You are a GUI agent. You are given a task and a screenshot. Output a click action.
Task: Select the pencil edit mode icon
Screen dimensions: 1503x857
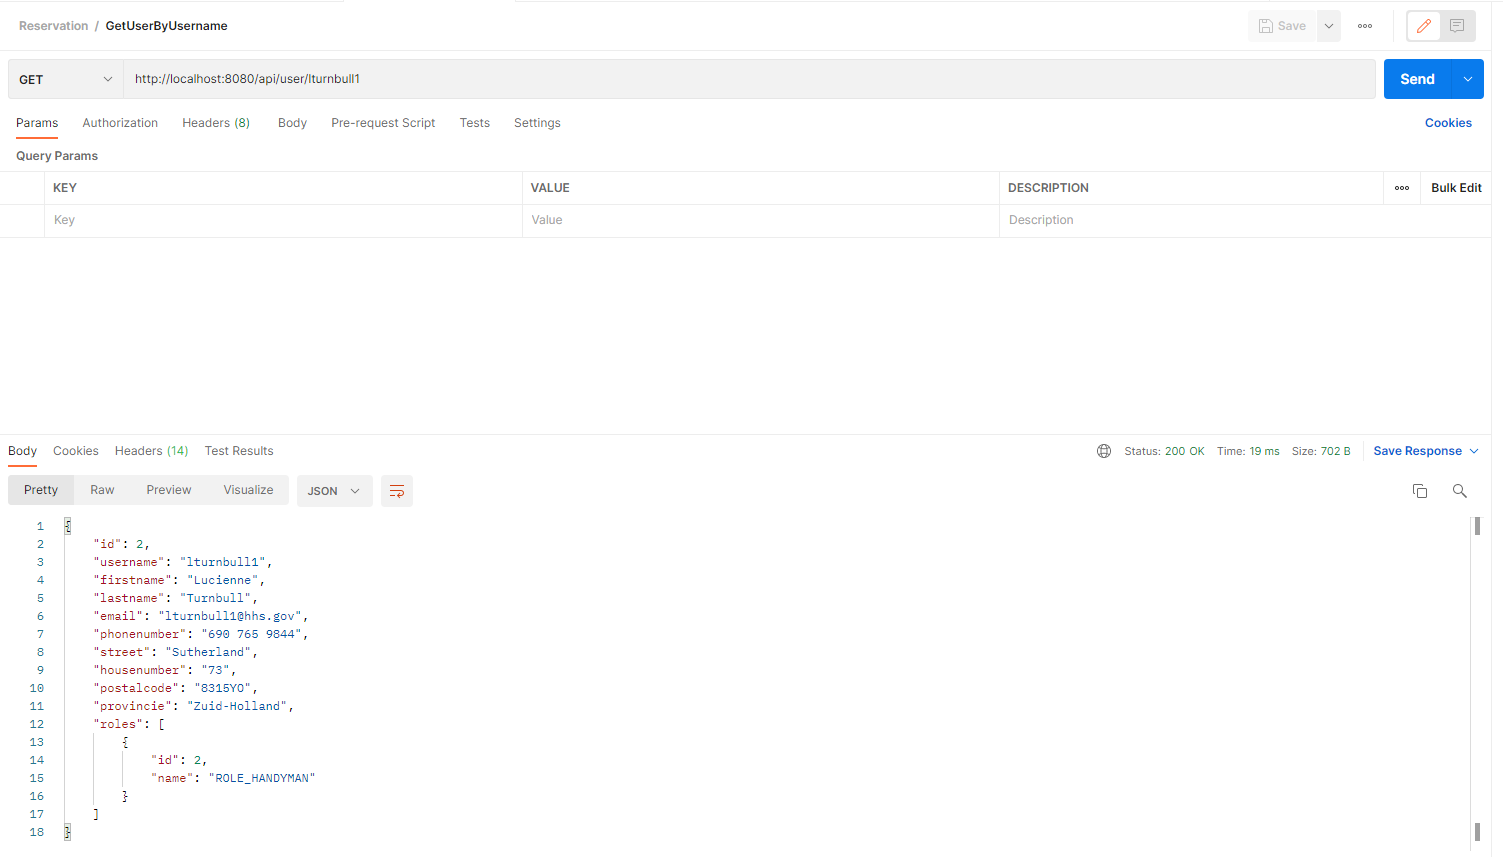pyautogui.click(x=1424, y=26)
